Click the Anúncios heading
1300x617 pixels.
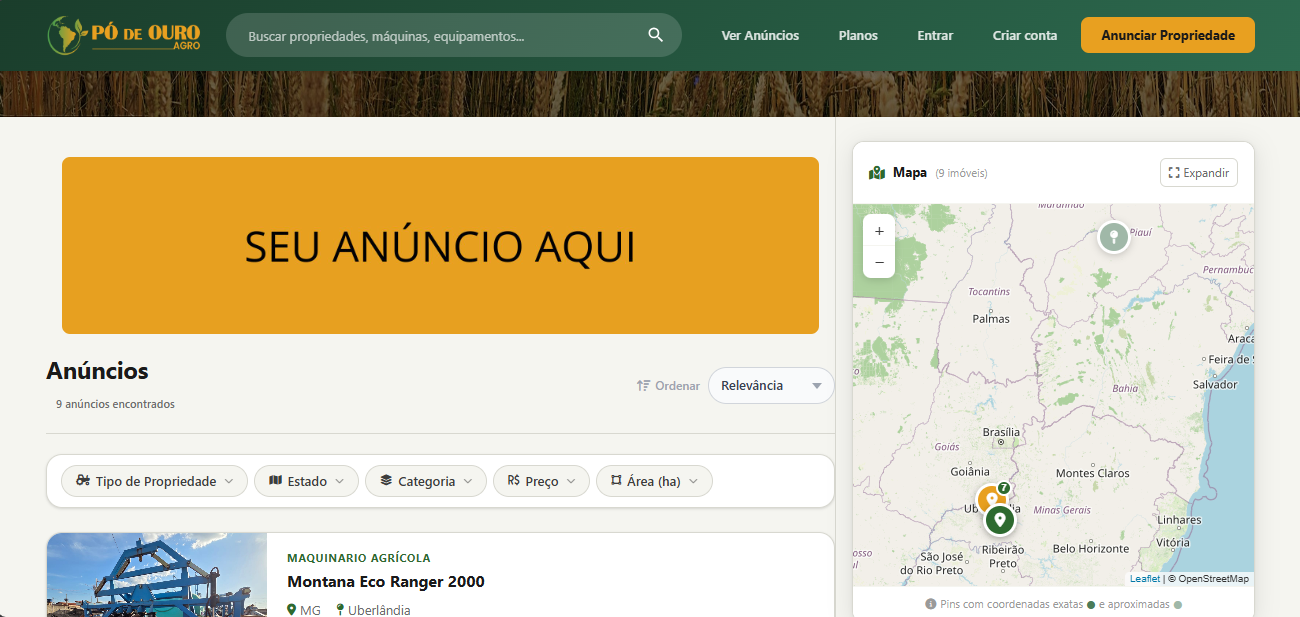pos(97,371)
